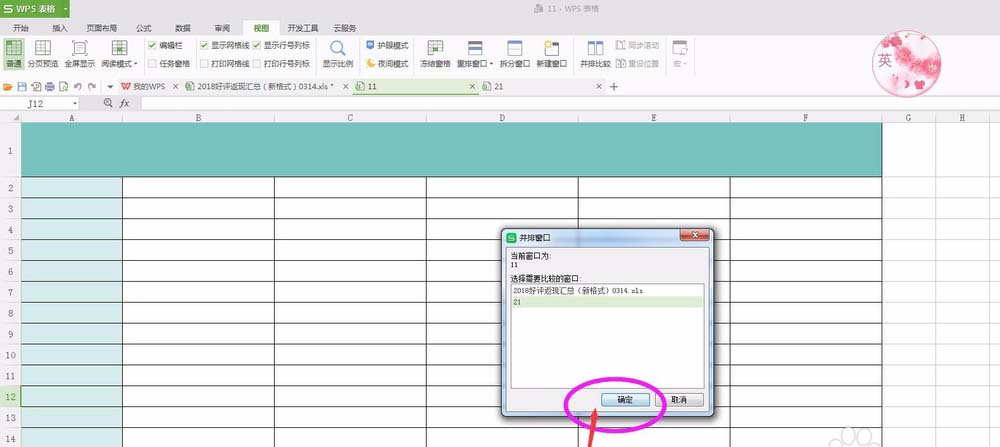Check the 任务窗格 task pane checkbox
Viewport: 1000px width, 447px height.
coord(152,63)
